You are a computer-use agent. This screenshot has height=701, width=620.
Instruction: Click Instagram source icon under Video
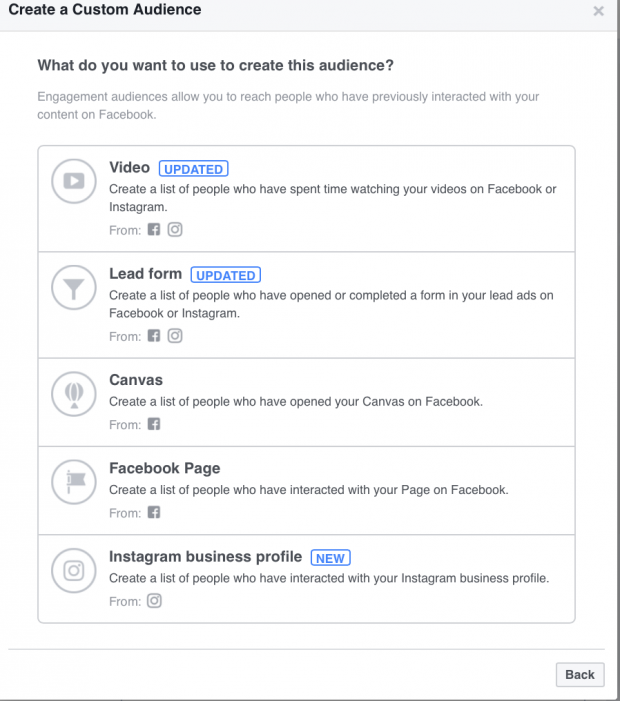[175, 229]
